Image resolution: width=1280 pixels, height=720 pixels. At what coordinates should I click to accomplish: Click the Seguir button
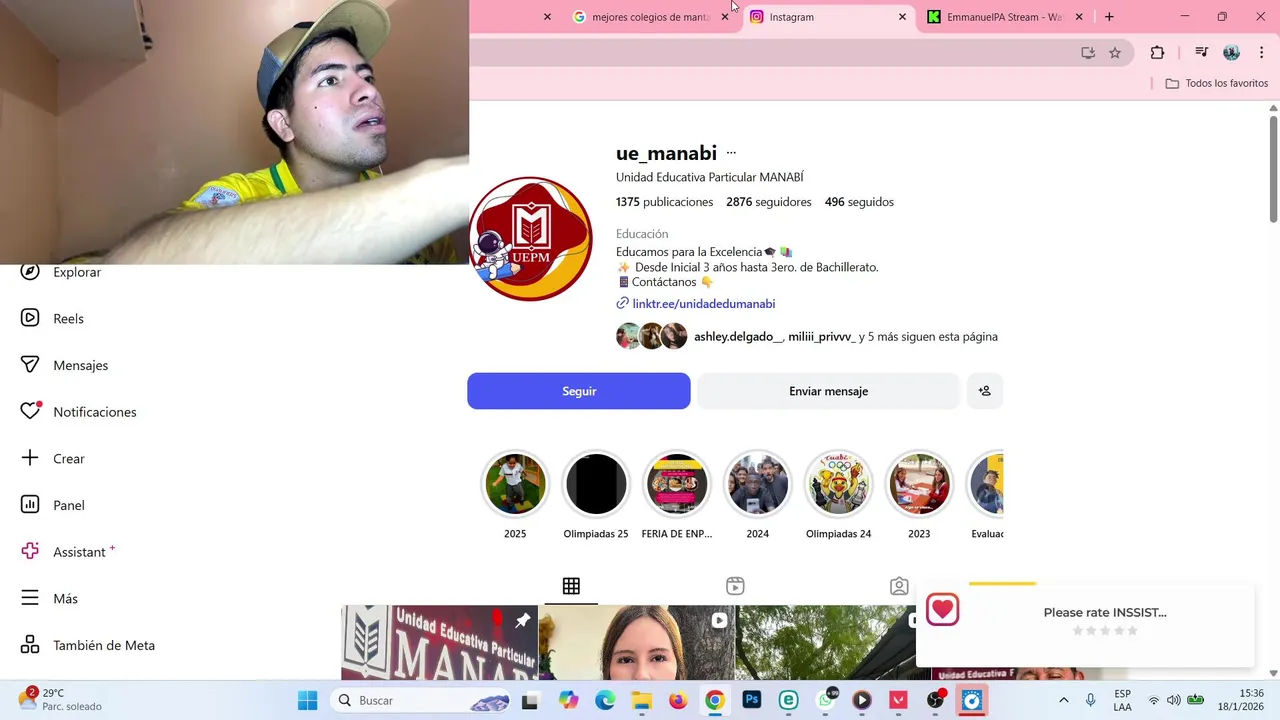coord(579,391)
